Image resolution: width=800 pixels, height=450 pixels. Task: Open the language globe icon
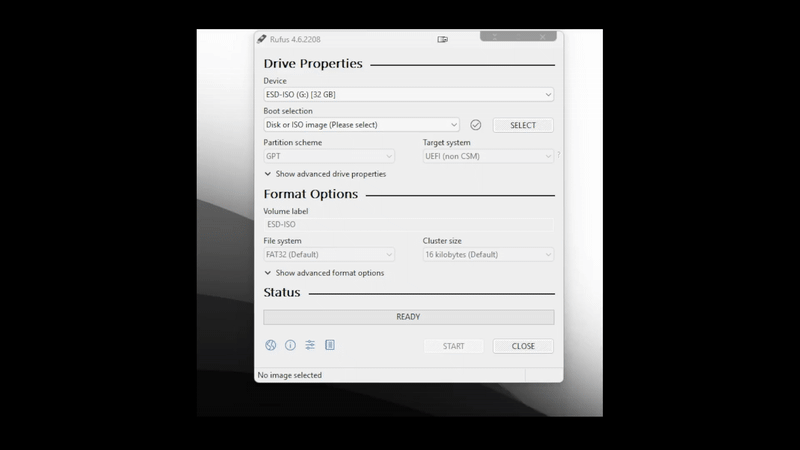(270, 345)
